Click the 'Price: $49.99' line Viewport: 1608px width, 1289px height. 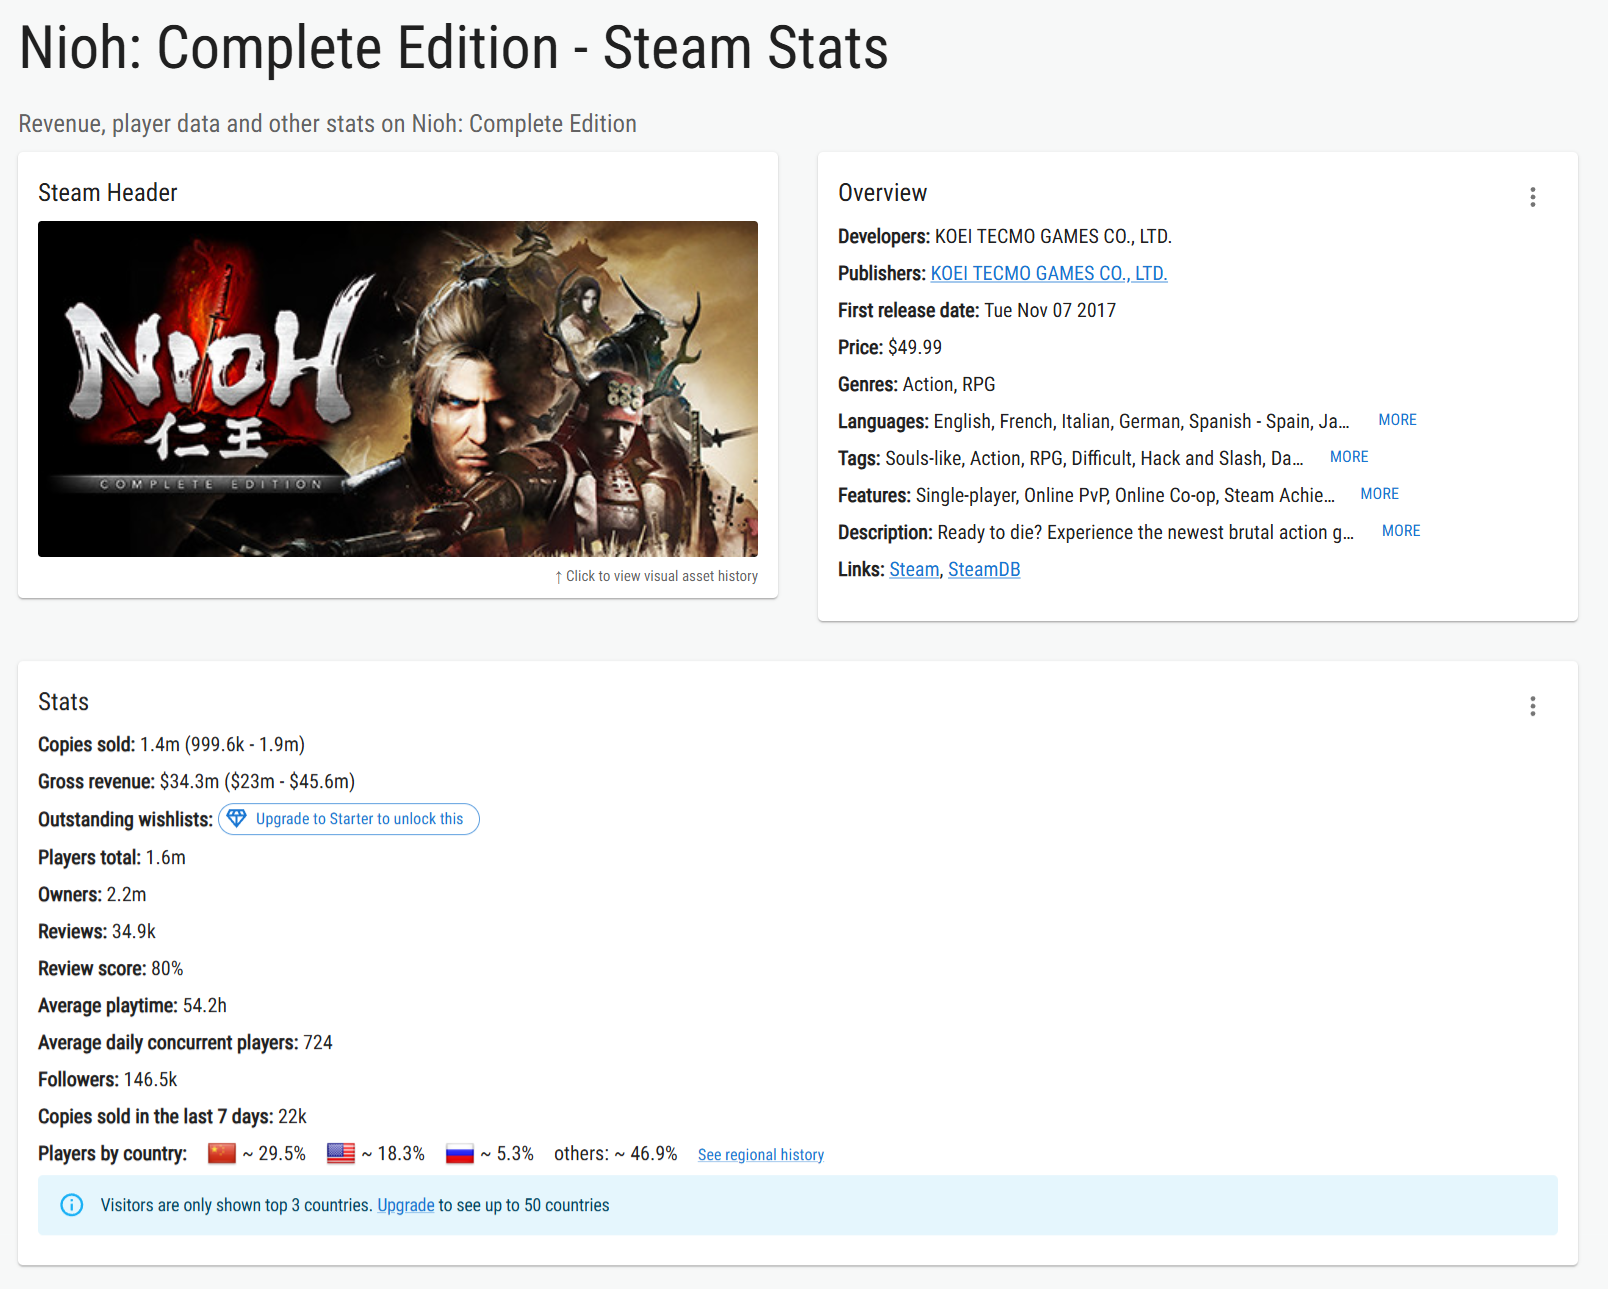[890, 348]
